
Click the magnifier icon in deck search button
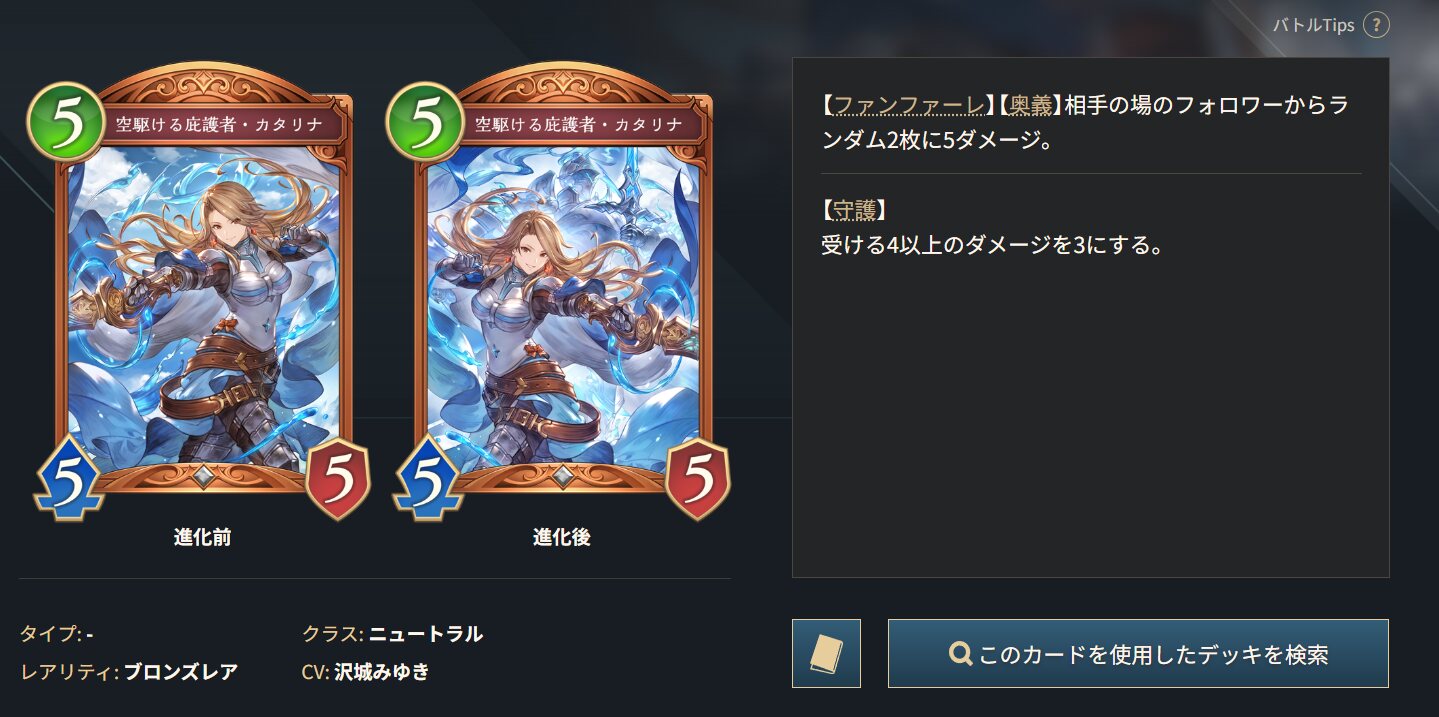960,654
